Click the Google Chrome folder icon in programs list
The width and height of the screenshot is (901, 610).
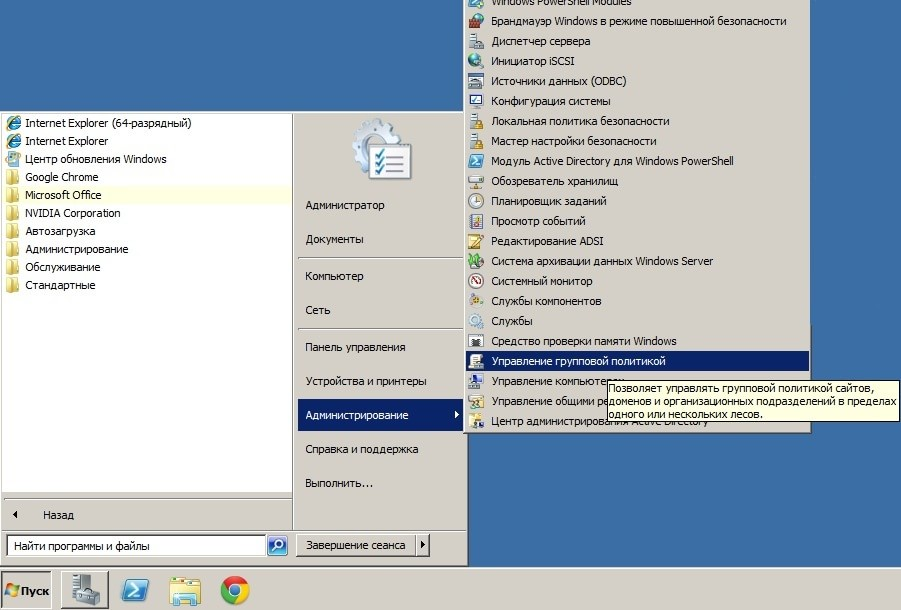click(x=13, y=177)
